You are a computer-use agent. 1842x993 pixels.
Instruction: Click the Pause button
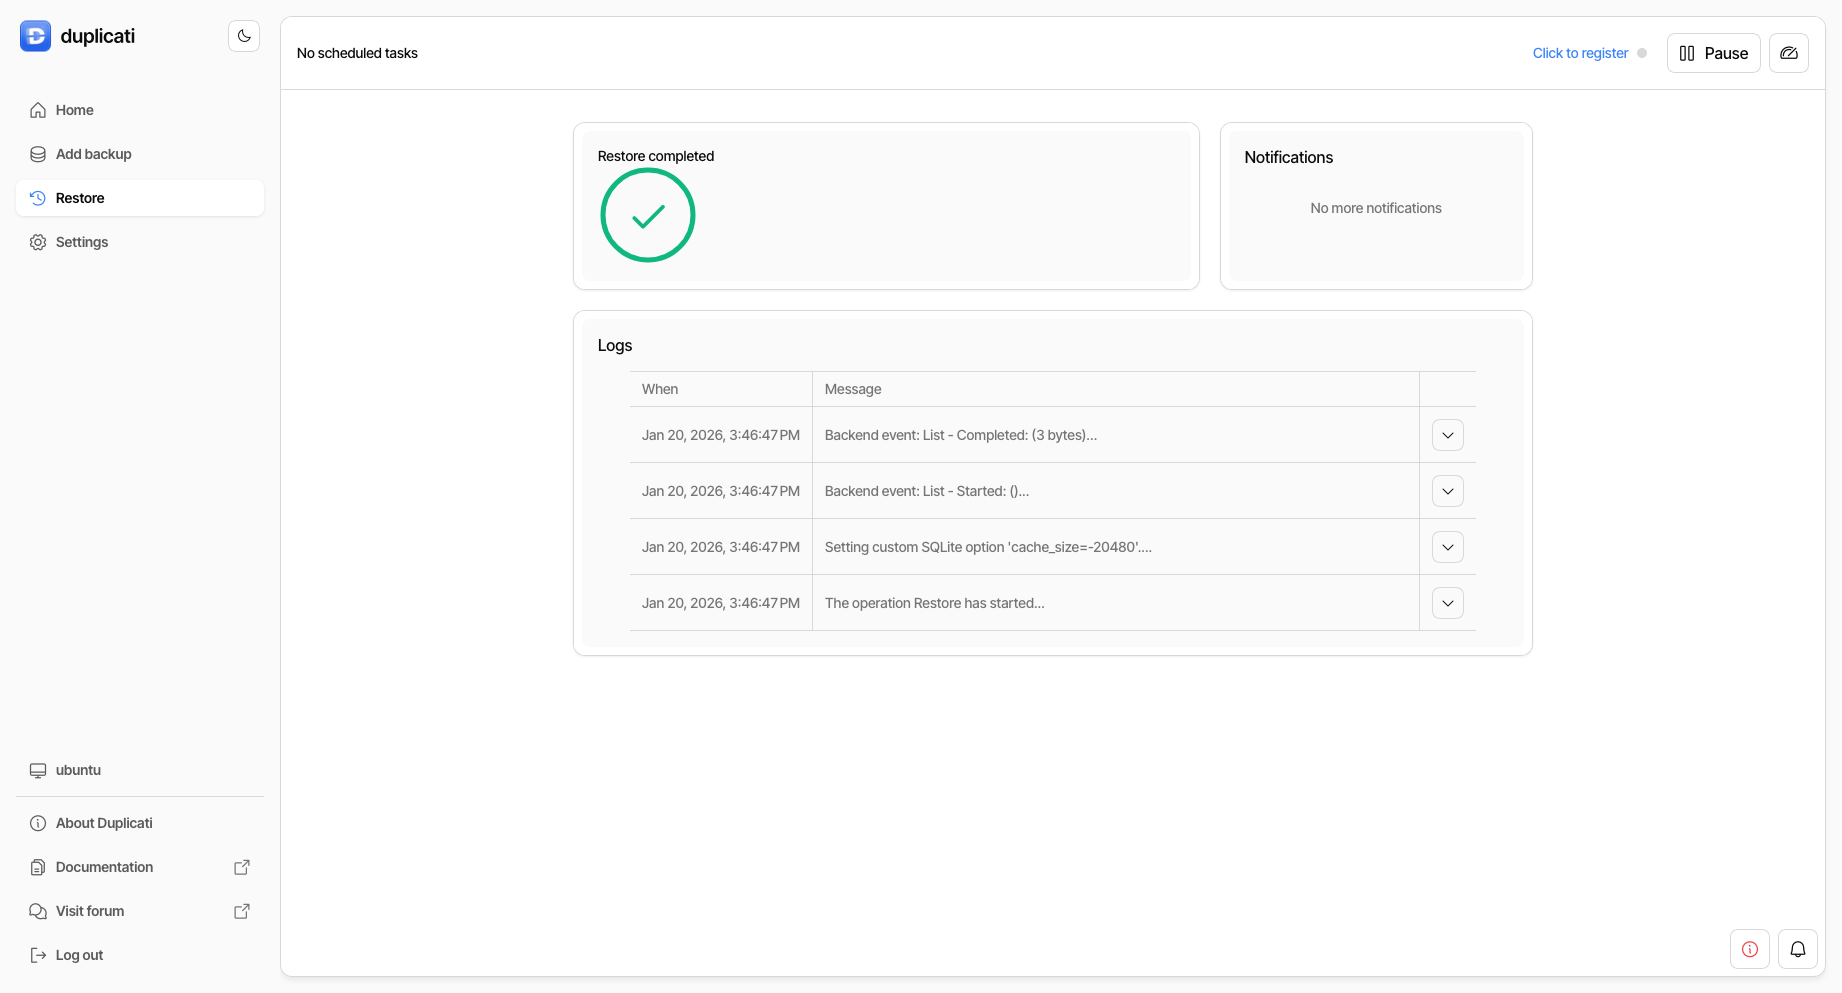(1713, 52)
